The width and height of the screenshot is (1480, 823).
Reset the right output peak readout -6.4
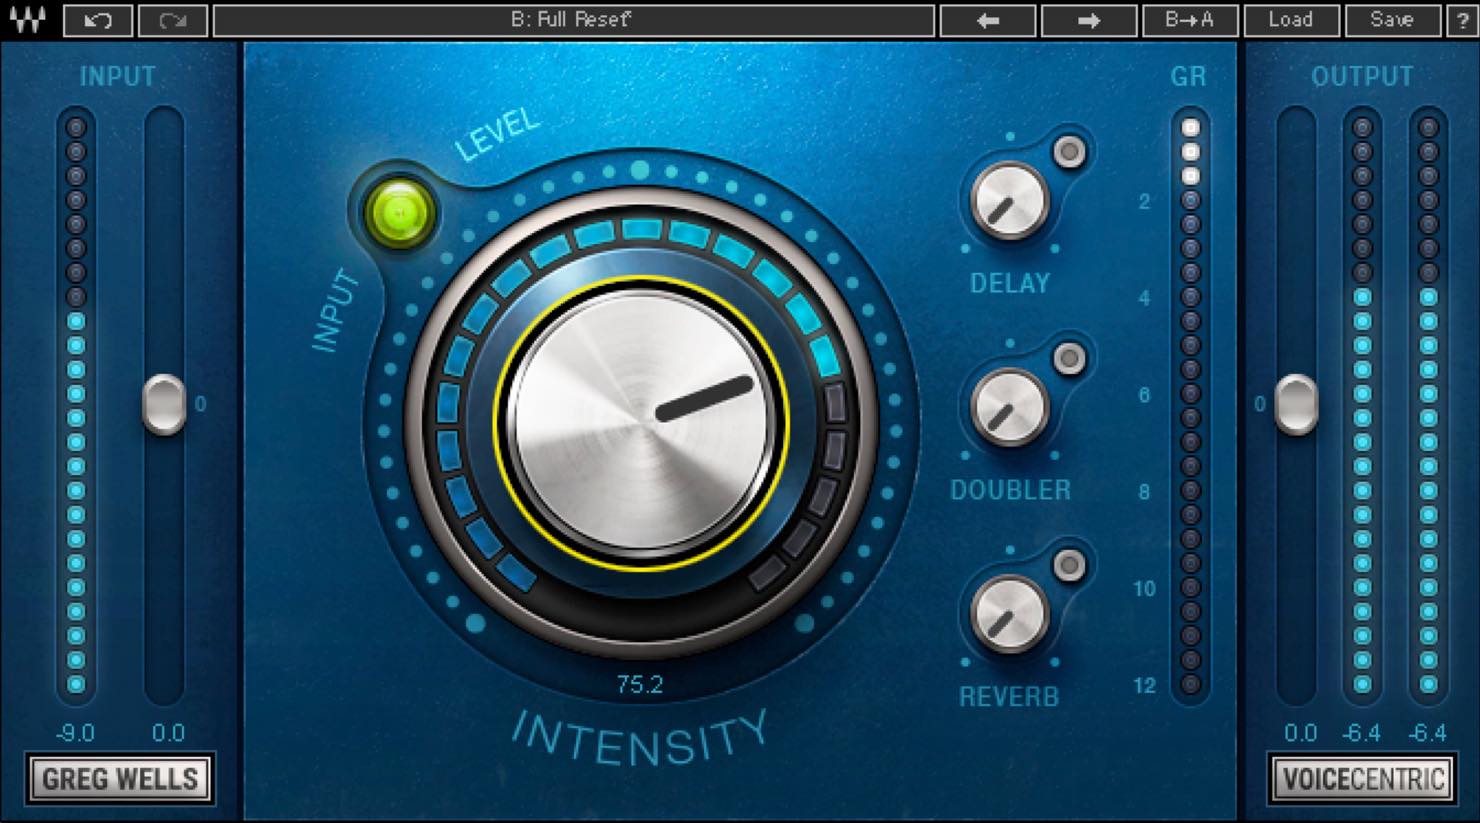[1428, 733]
